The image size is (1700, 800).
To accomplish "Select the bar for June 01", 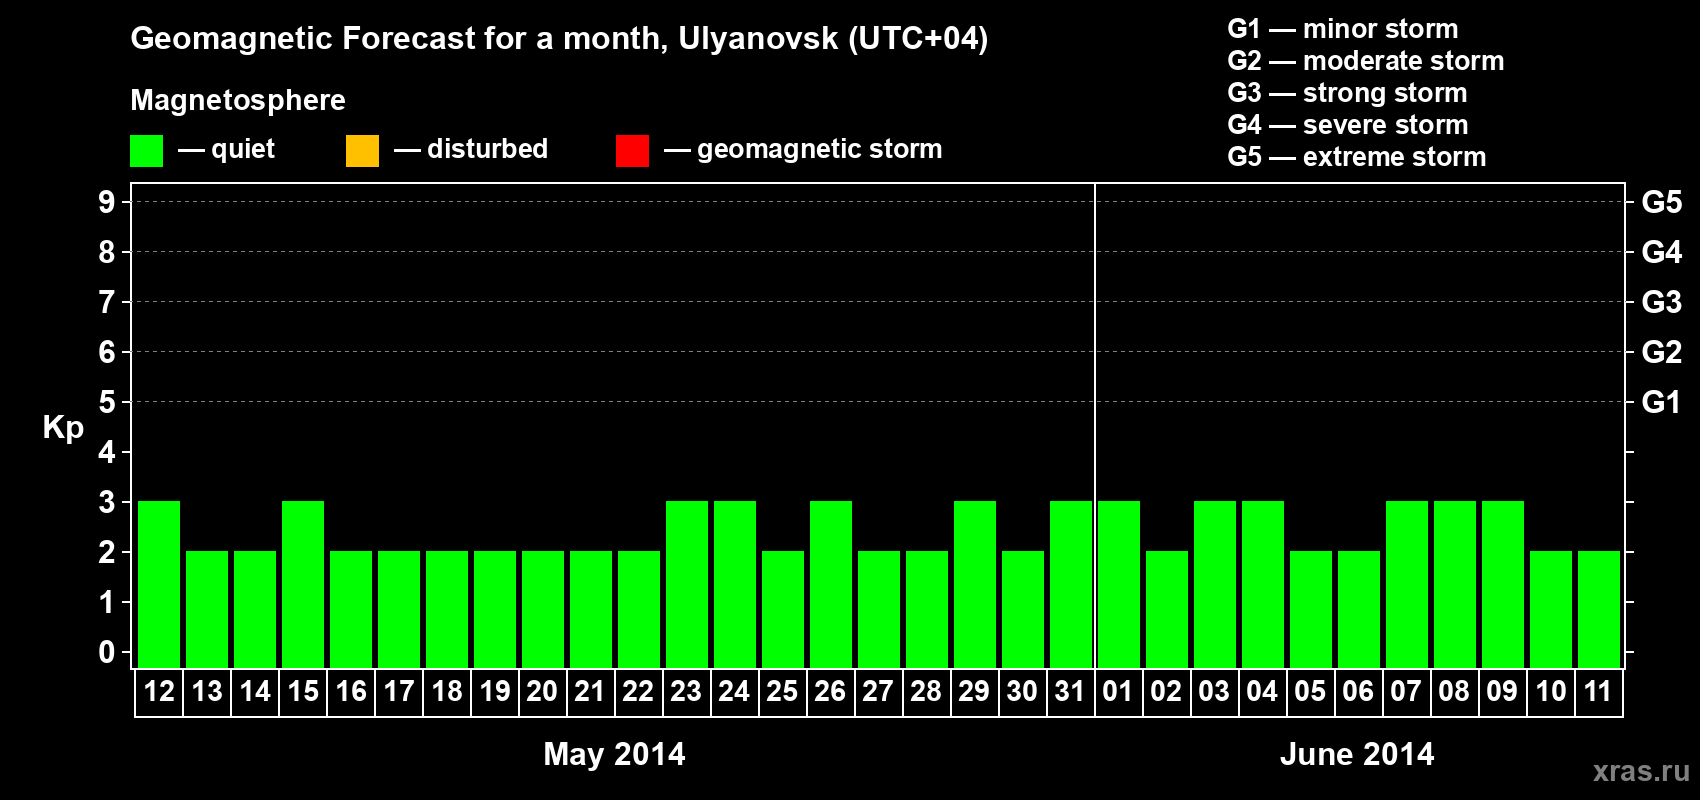I will click(1119, 584).
